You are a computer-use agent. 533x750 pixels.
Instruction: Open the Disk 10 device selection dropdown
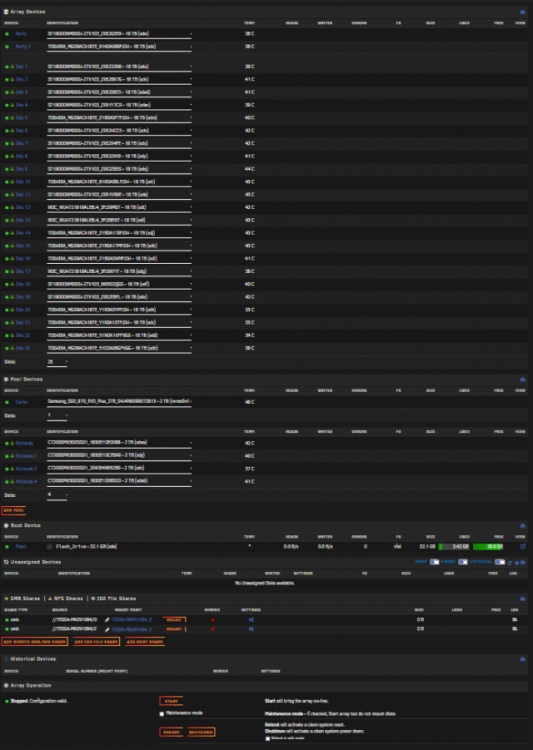(119, 182)
